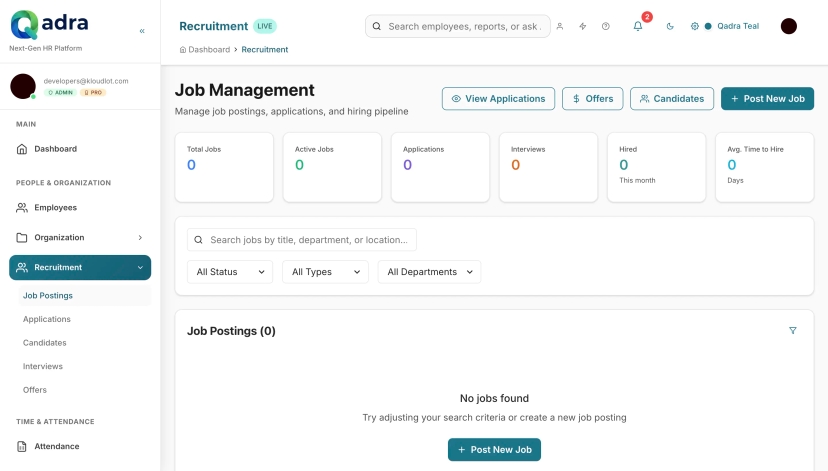Select Employees in the sidebar
Screen dimensions: 828x471
pos(55,208)
